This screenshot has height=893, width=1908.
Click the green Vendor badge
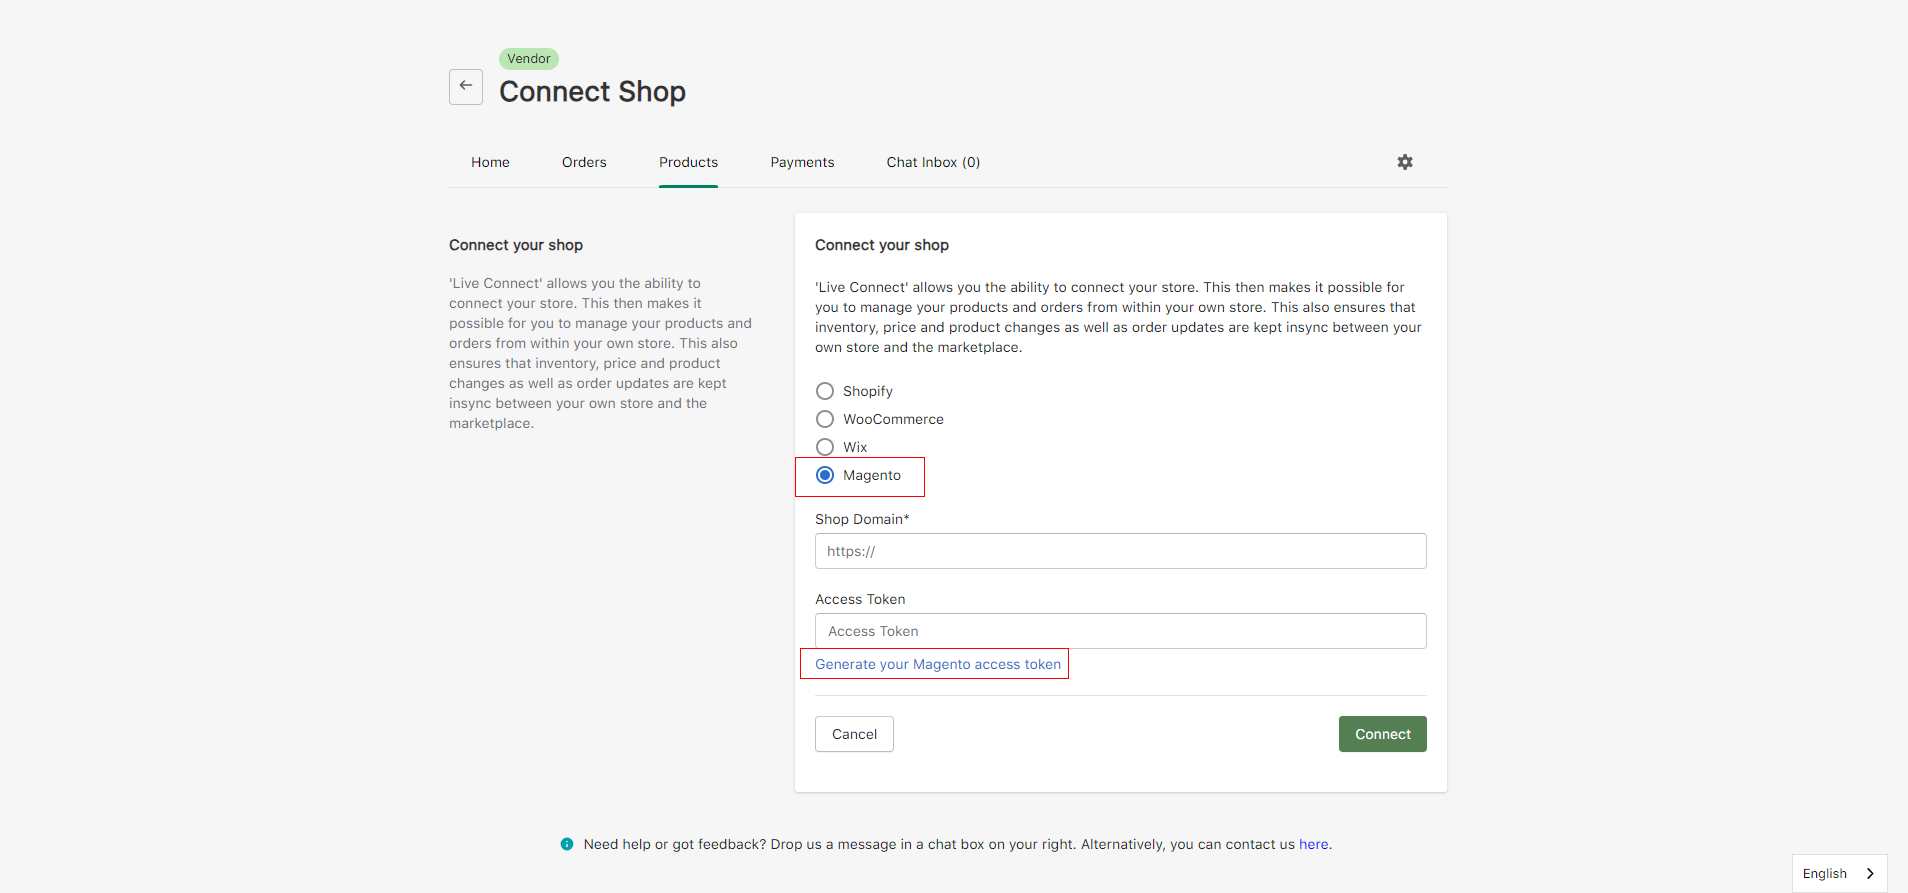pyautogui.click(x=529, y=59)
